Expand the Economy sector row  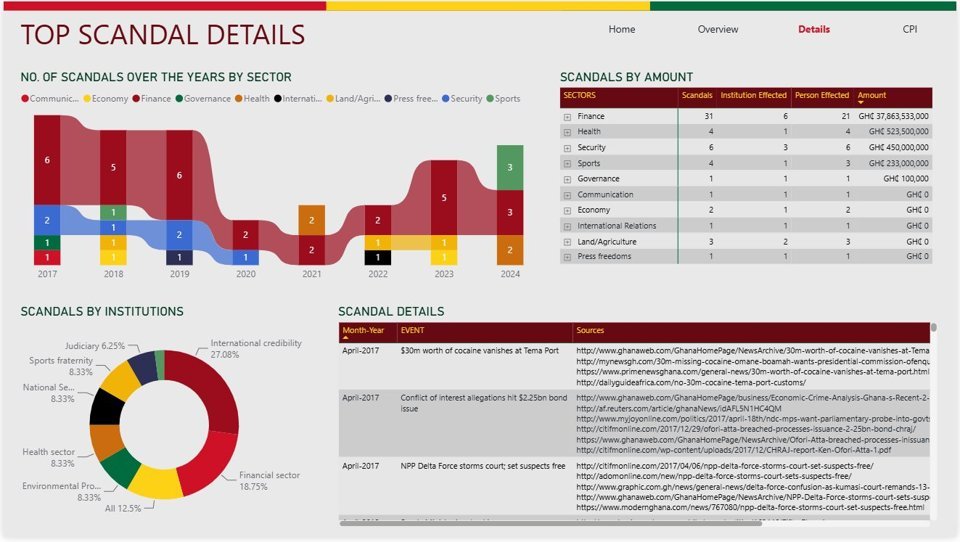[568, 210]
